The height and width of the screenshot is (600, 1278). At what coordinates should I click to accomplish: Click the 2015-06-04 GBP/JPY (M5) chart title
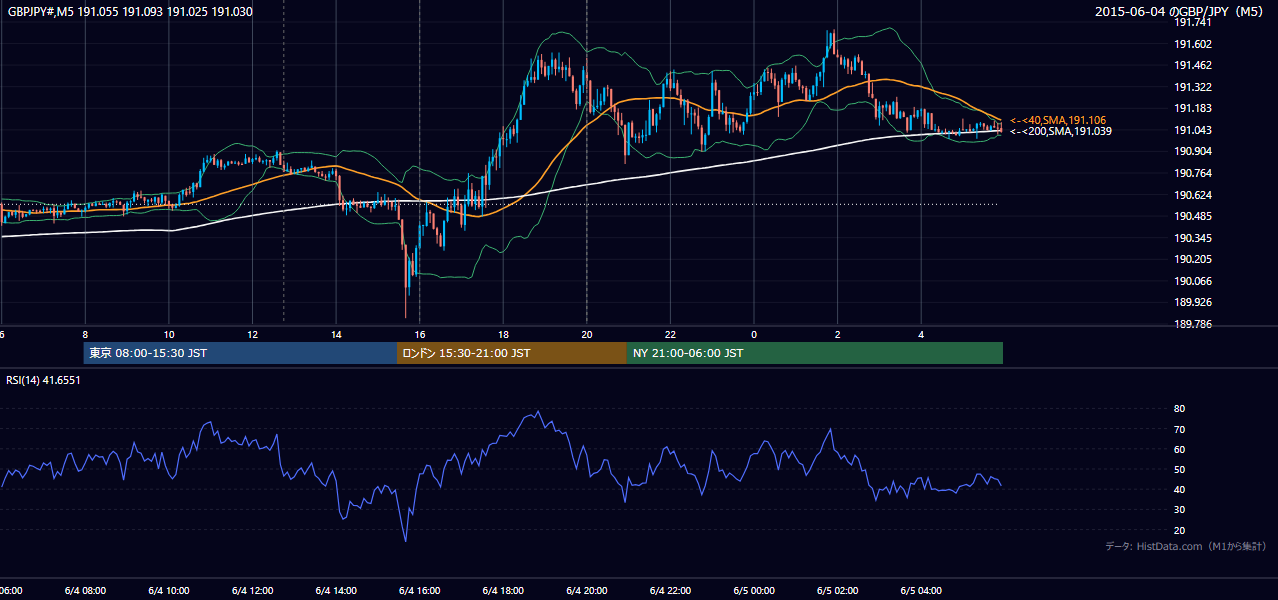[x=1180, y=12]
